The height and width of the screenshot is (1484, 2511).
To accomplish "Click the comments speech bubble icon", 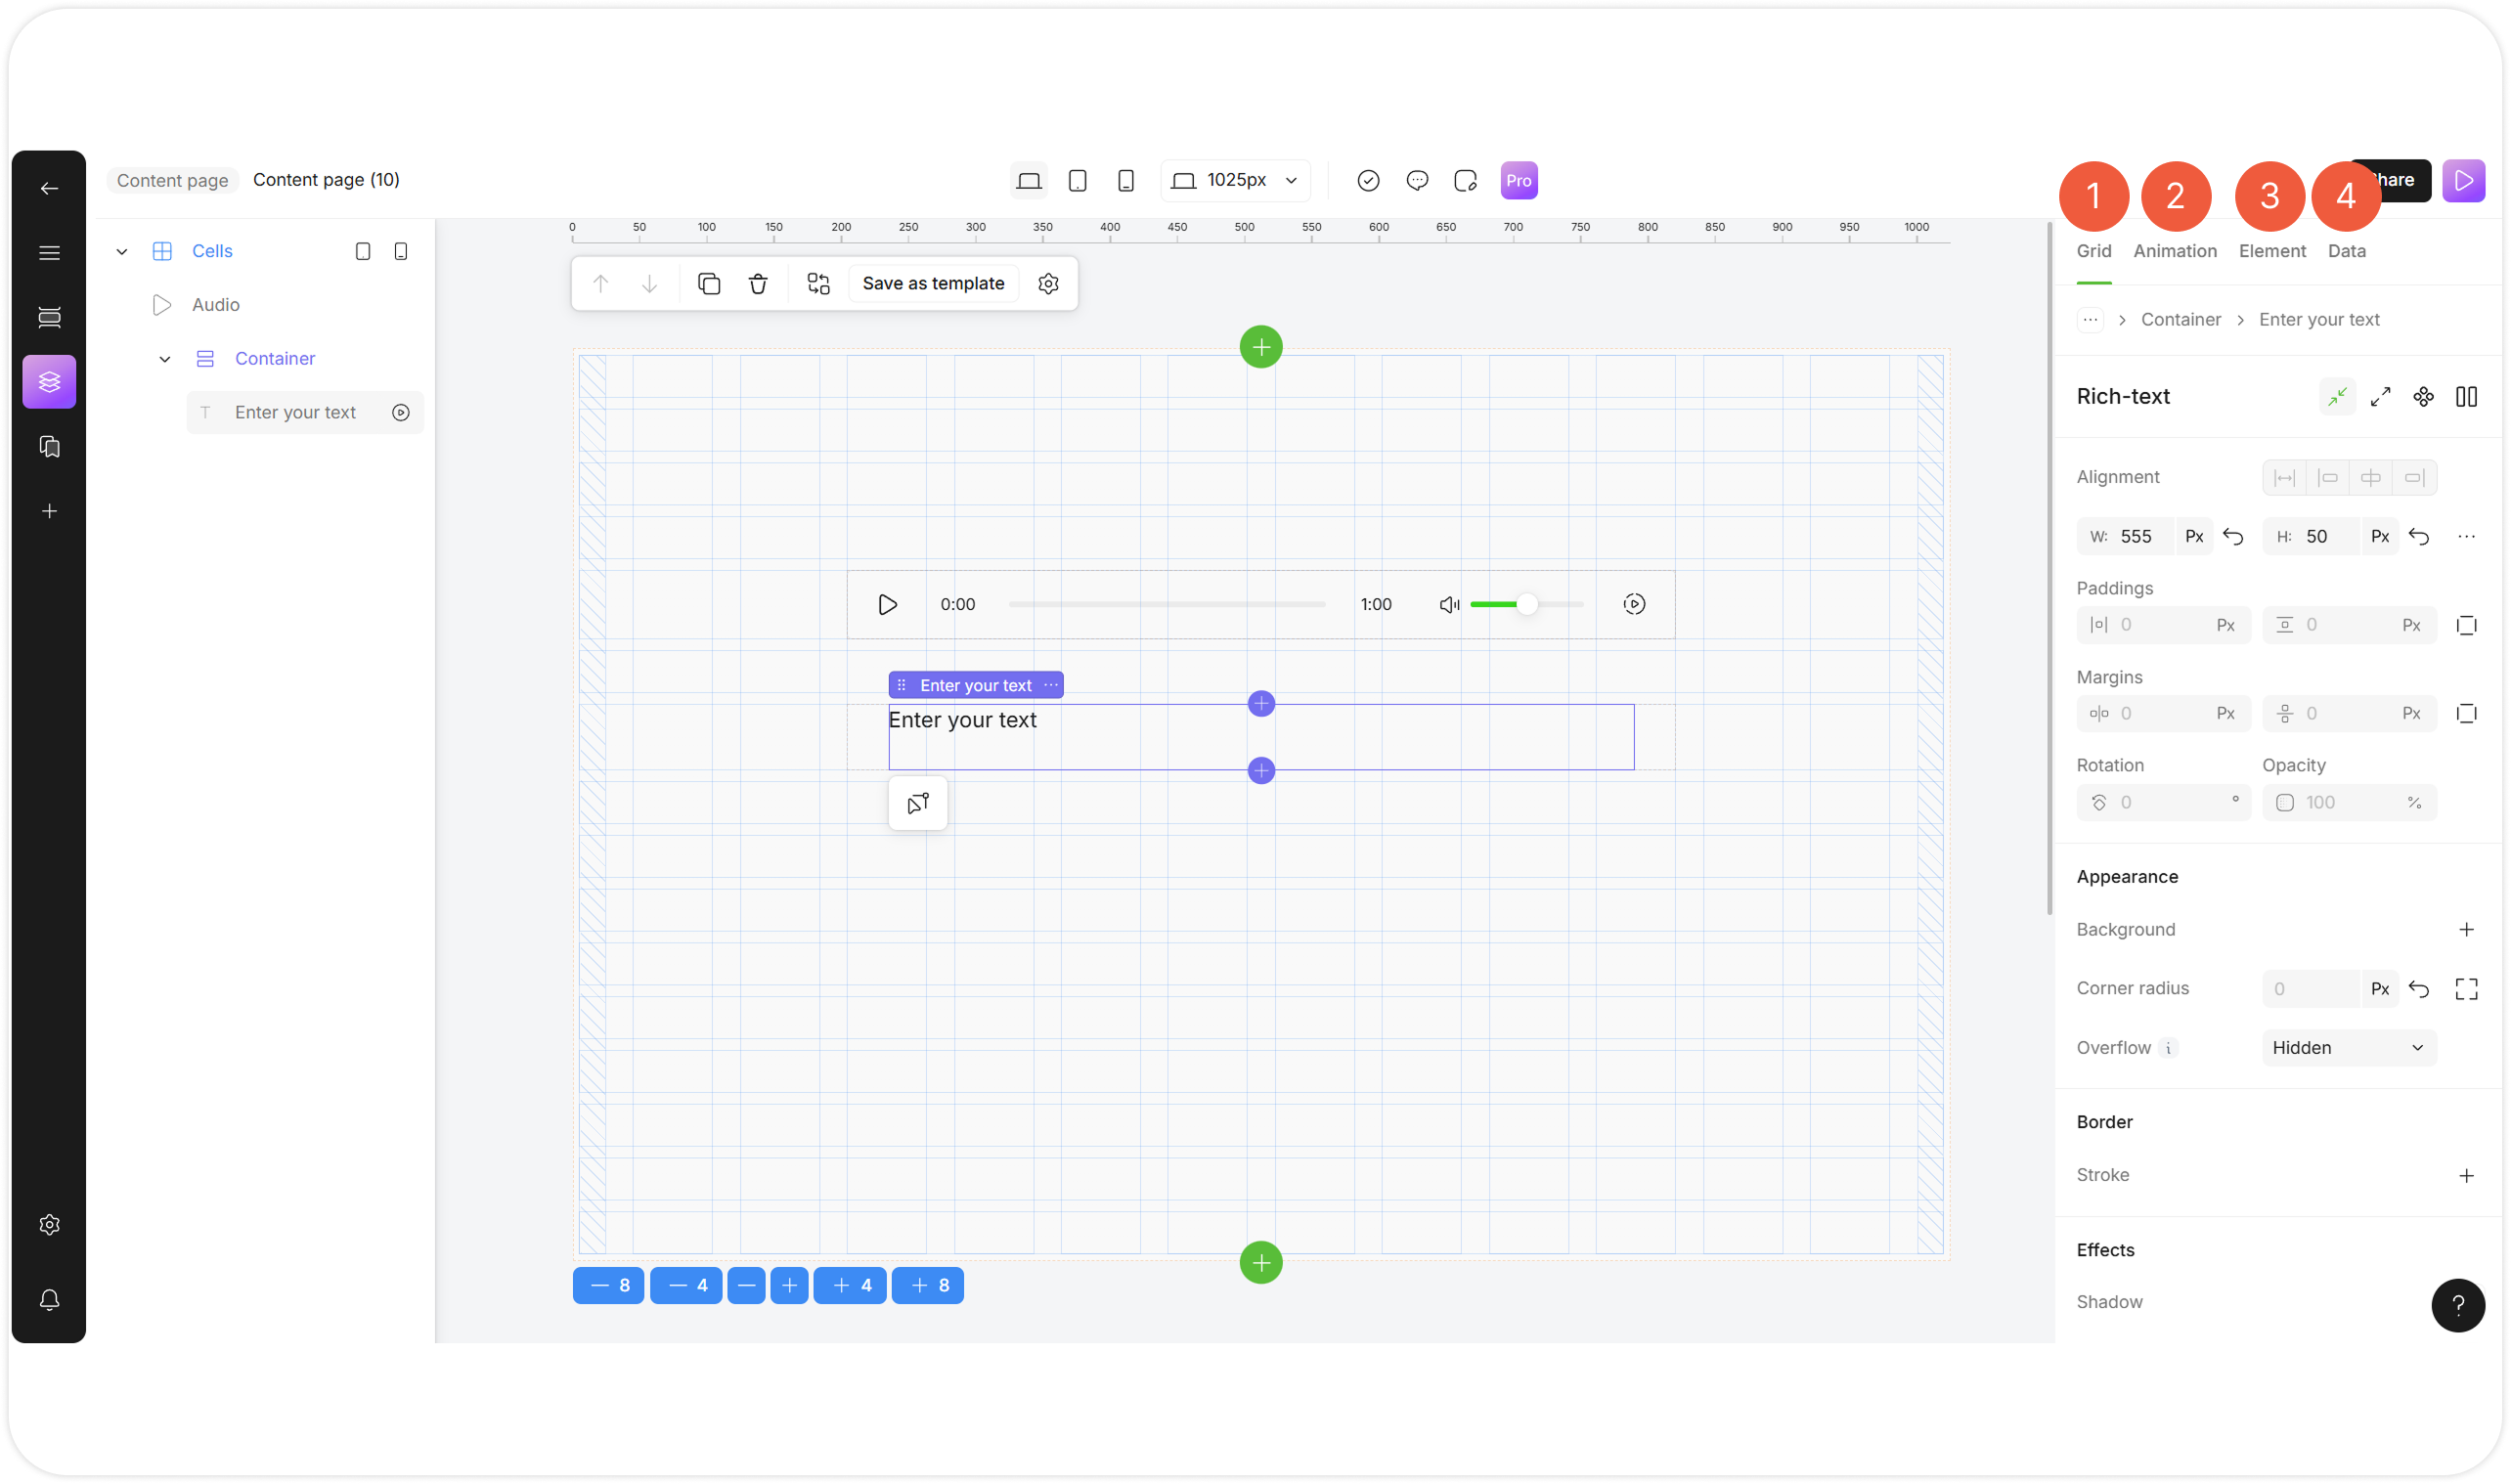I will 1416,181.
